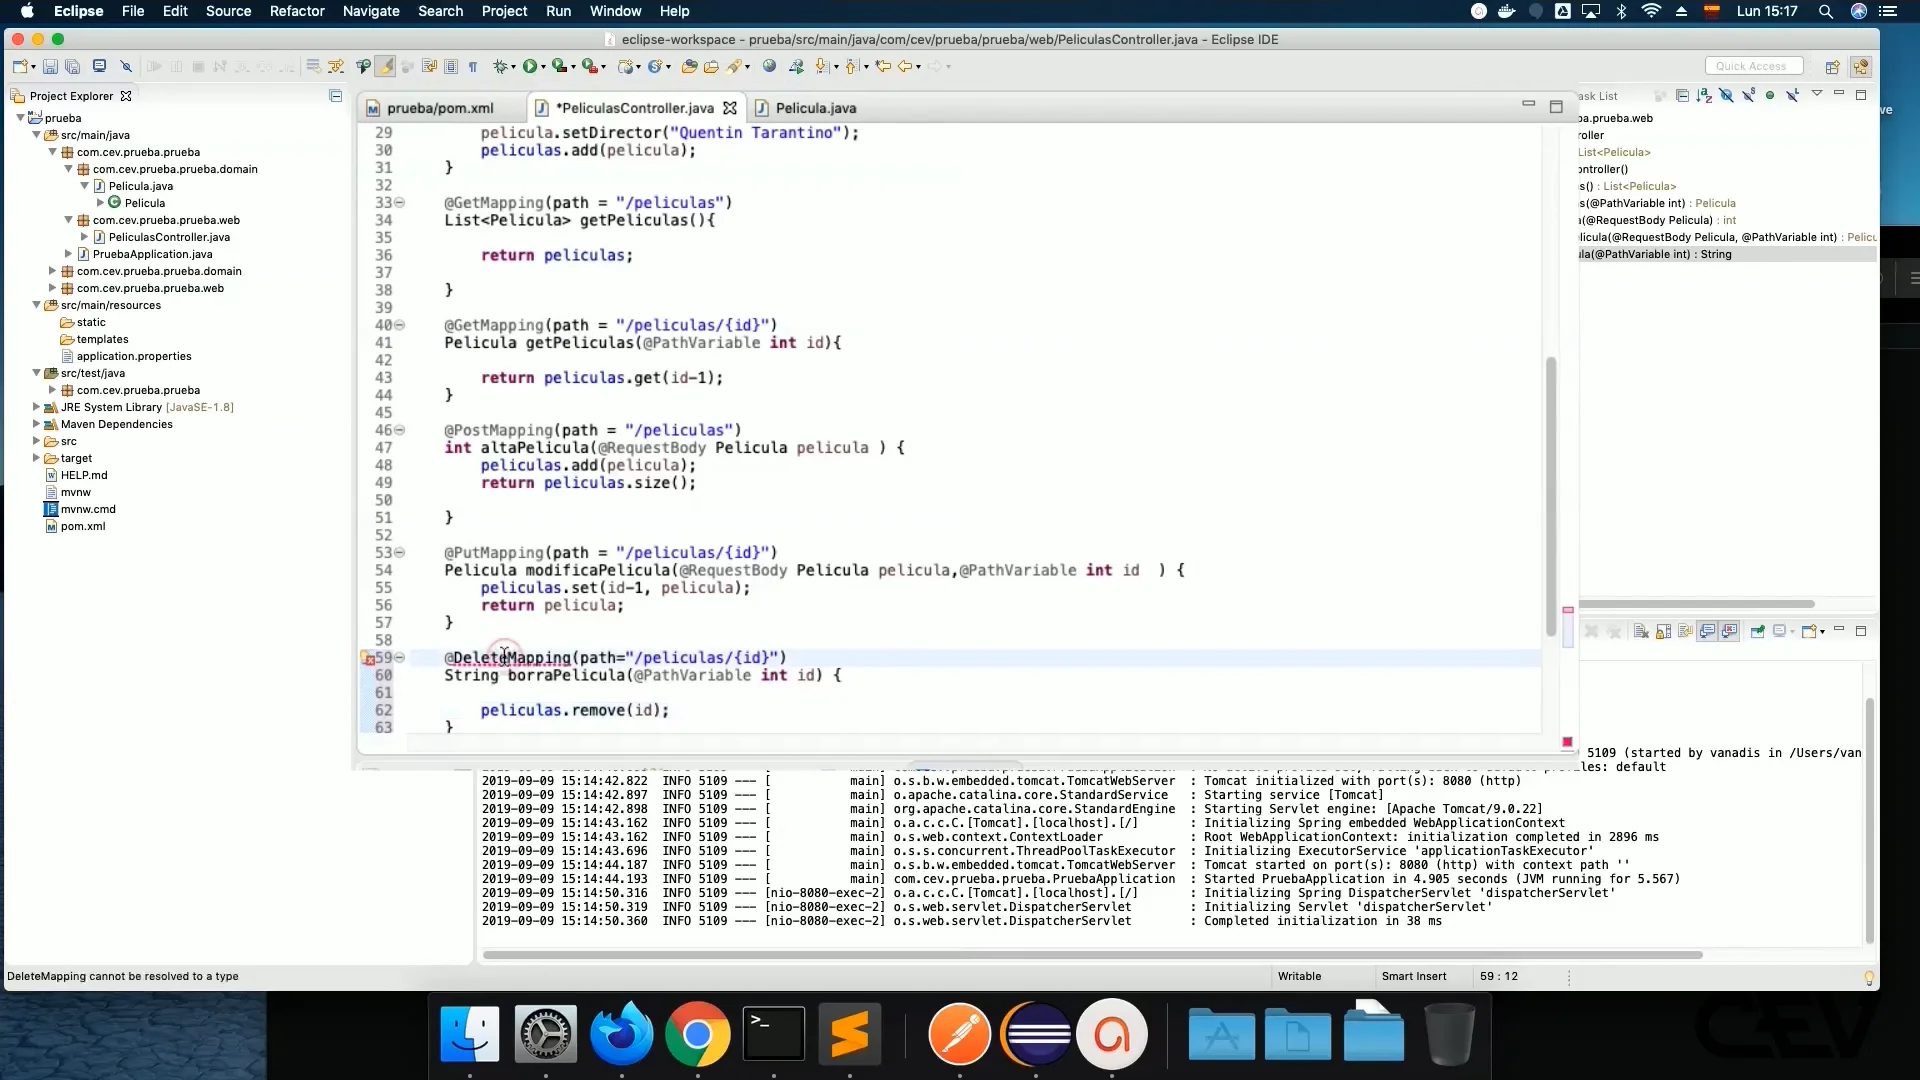Collapse all in Project Explorer
Image resolution: width=1920 pixels, height=1080 pixels.
[336, 96]
